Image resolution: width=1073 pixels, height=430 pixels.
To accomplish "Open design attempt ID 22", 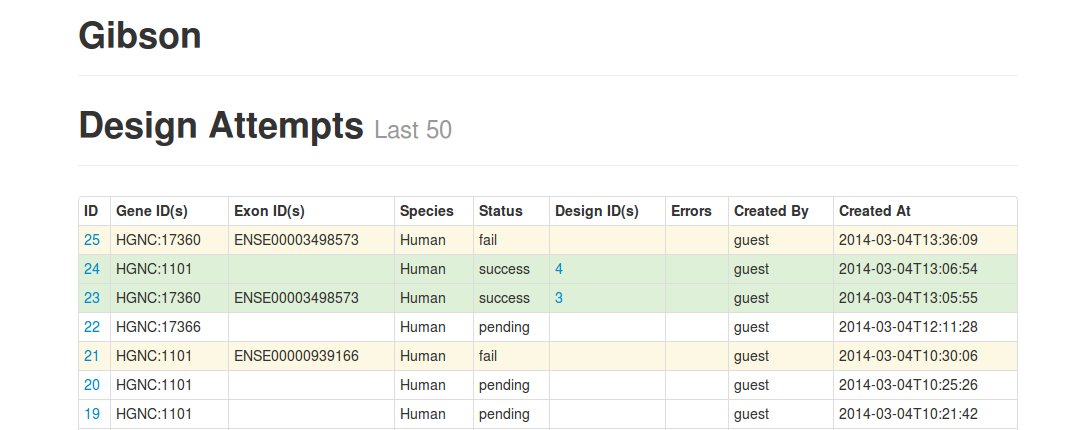I will click(x=92, y=327).
